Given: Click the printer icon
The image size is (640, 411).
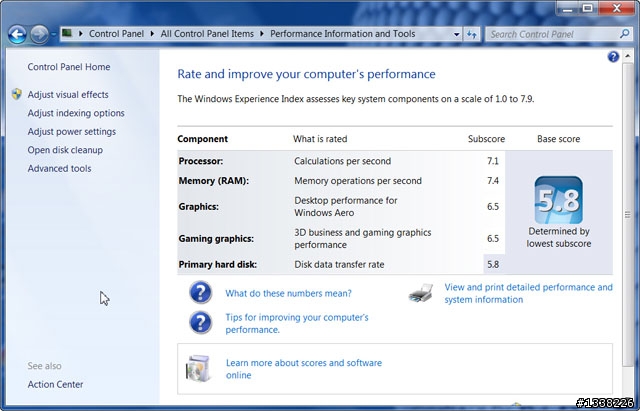Looking at the screenshot, I should (x=421, y=293).
